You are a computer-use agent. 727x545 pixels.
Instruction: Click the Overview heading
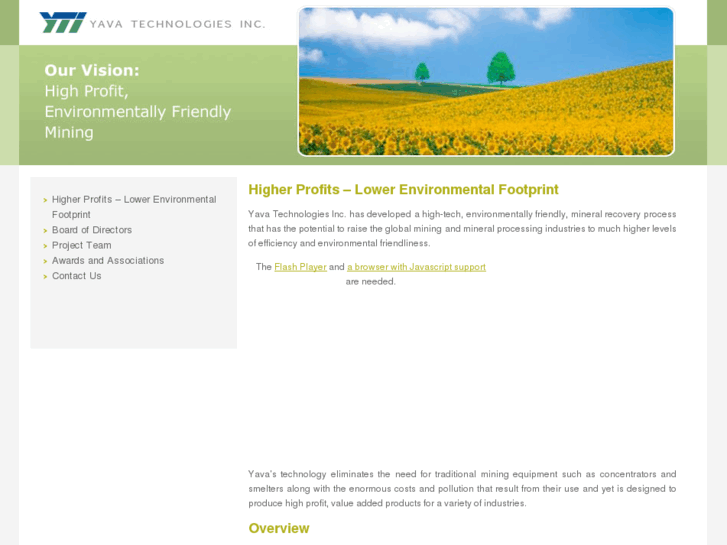(x=279, y=528)
